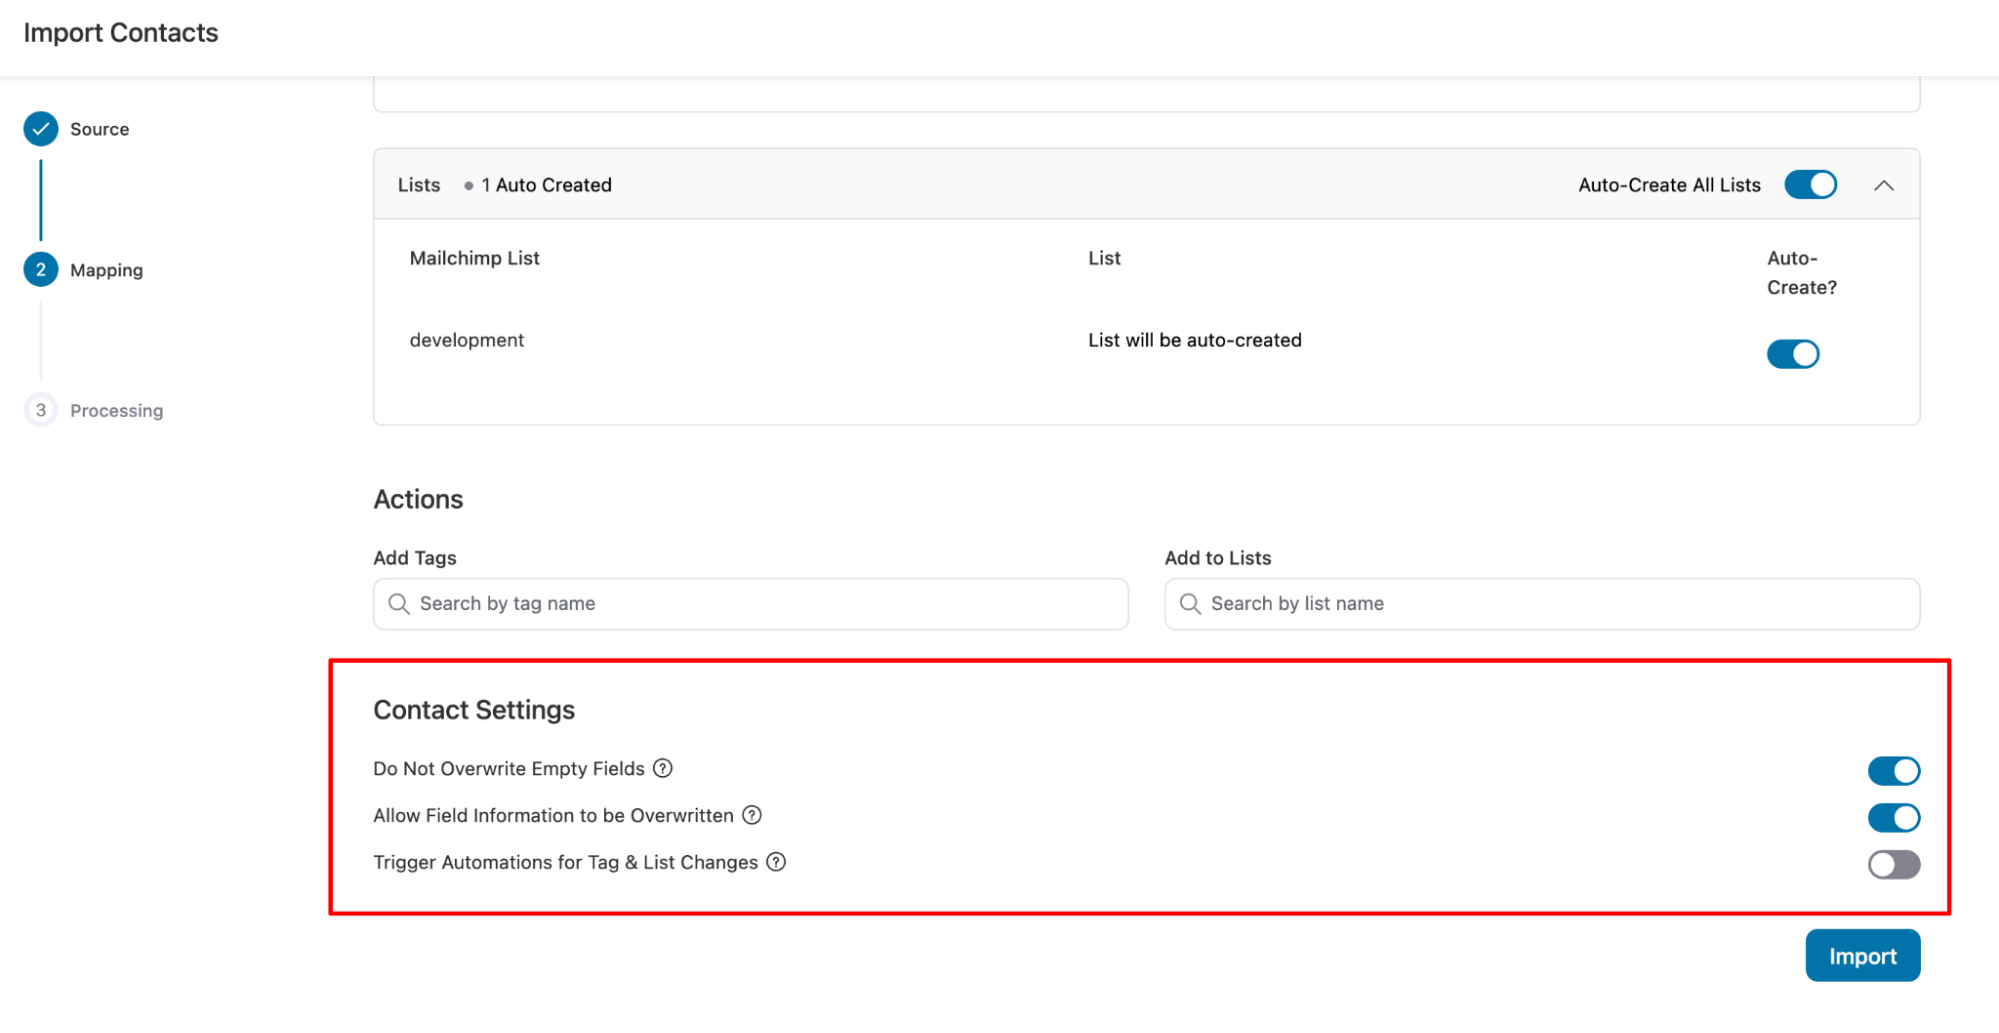Select the development row under Mailchimp List
Viewport: 1999px width, 1033px height.
(466, 339)
